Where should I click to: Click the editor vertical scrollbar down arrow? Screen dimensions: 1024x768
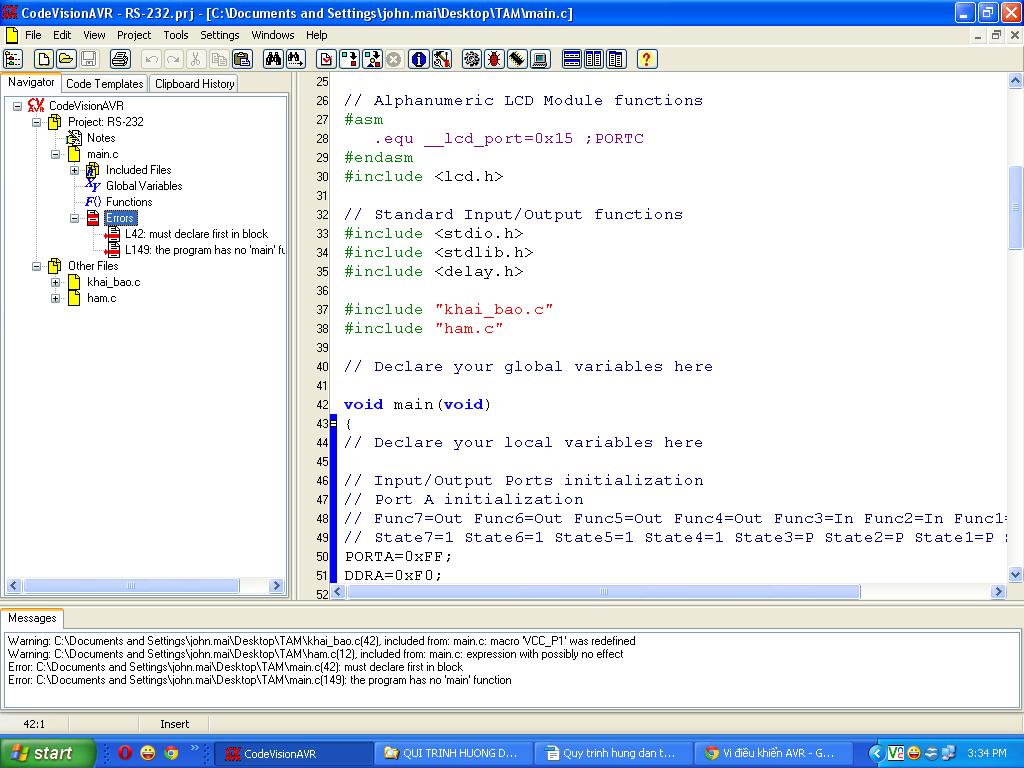1015,575
